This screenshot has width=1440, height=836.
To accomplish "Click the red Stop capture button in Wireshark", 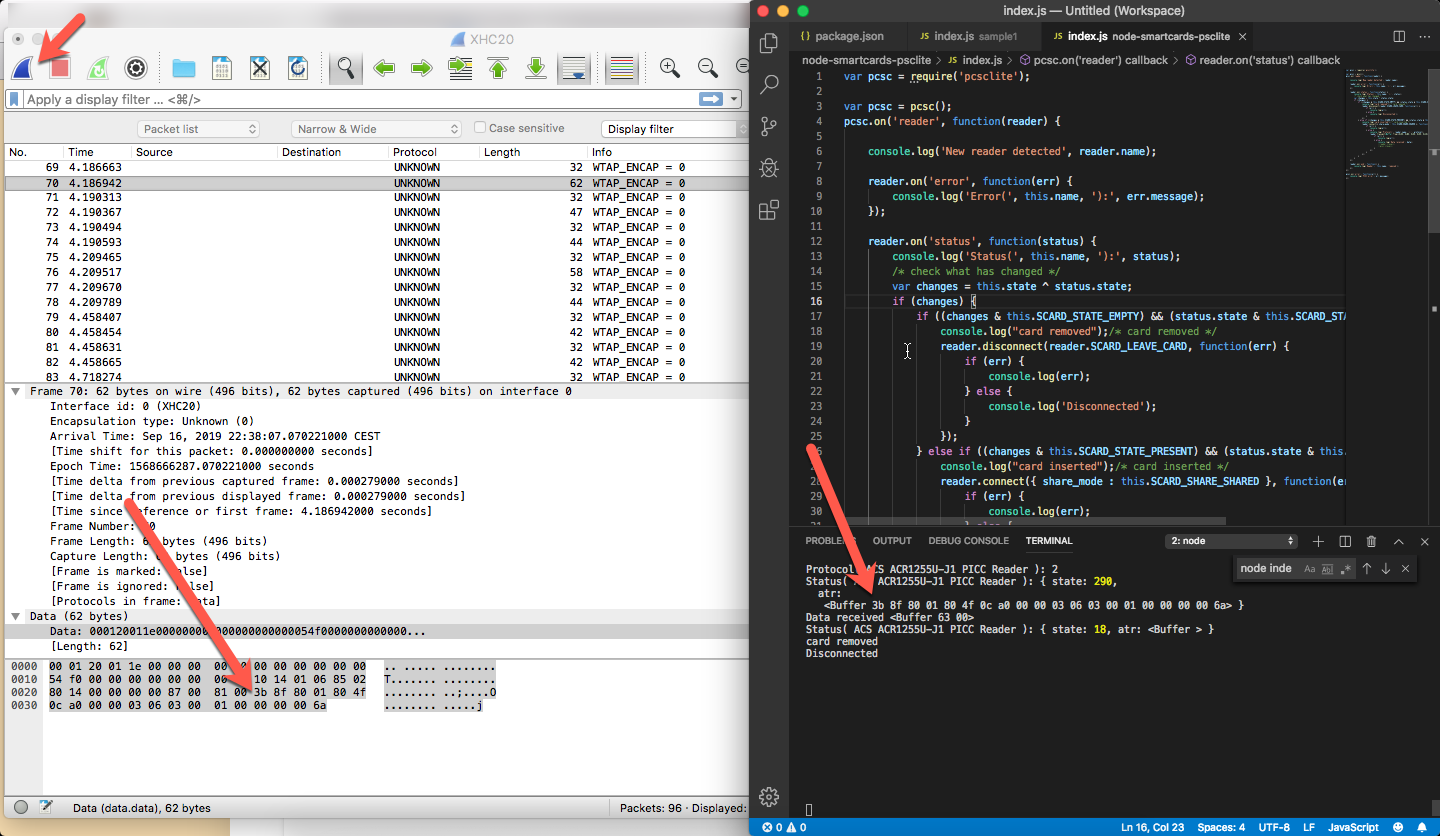I will click(x=59, y=68).
